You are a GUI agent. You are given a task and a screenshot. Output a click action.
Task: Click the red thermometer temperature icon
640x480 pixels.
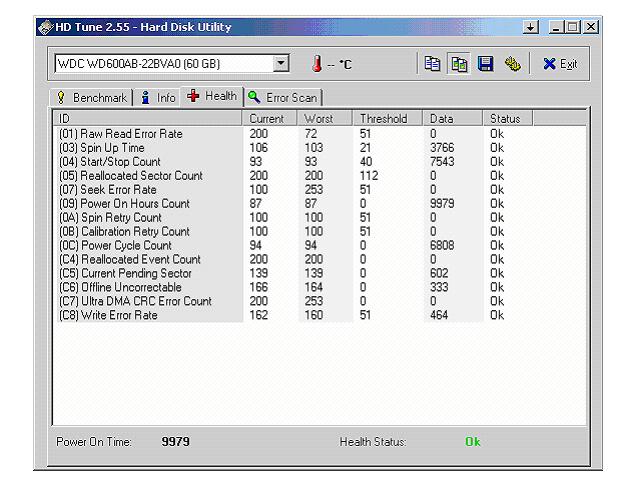[x=317, y=64]
